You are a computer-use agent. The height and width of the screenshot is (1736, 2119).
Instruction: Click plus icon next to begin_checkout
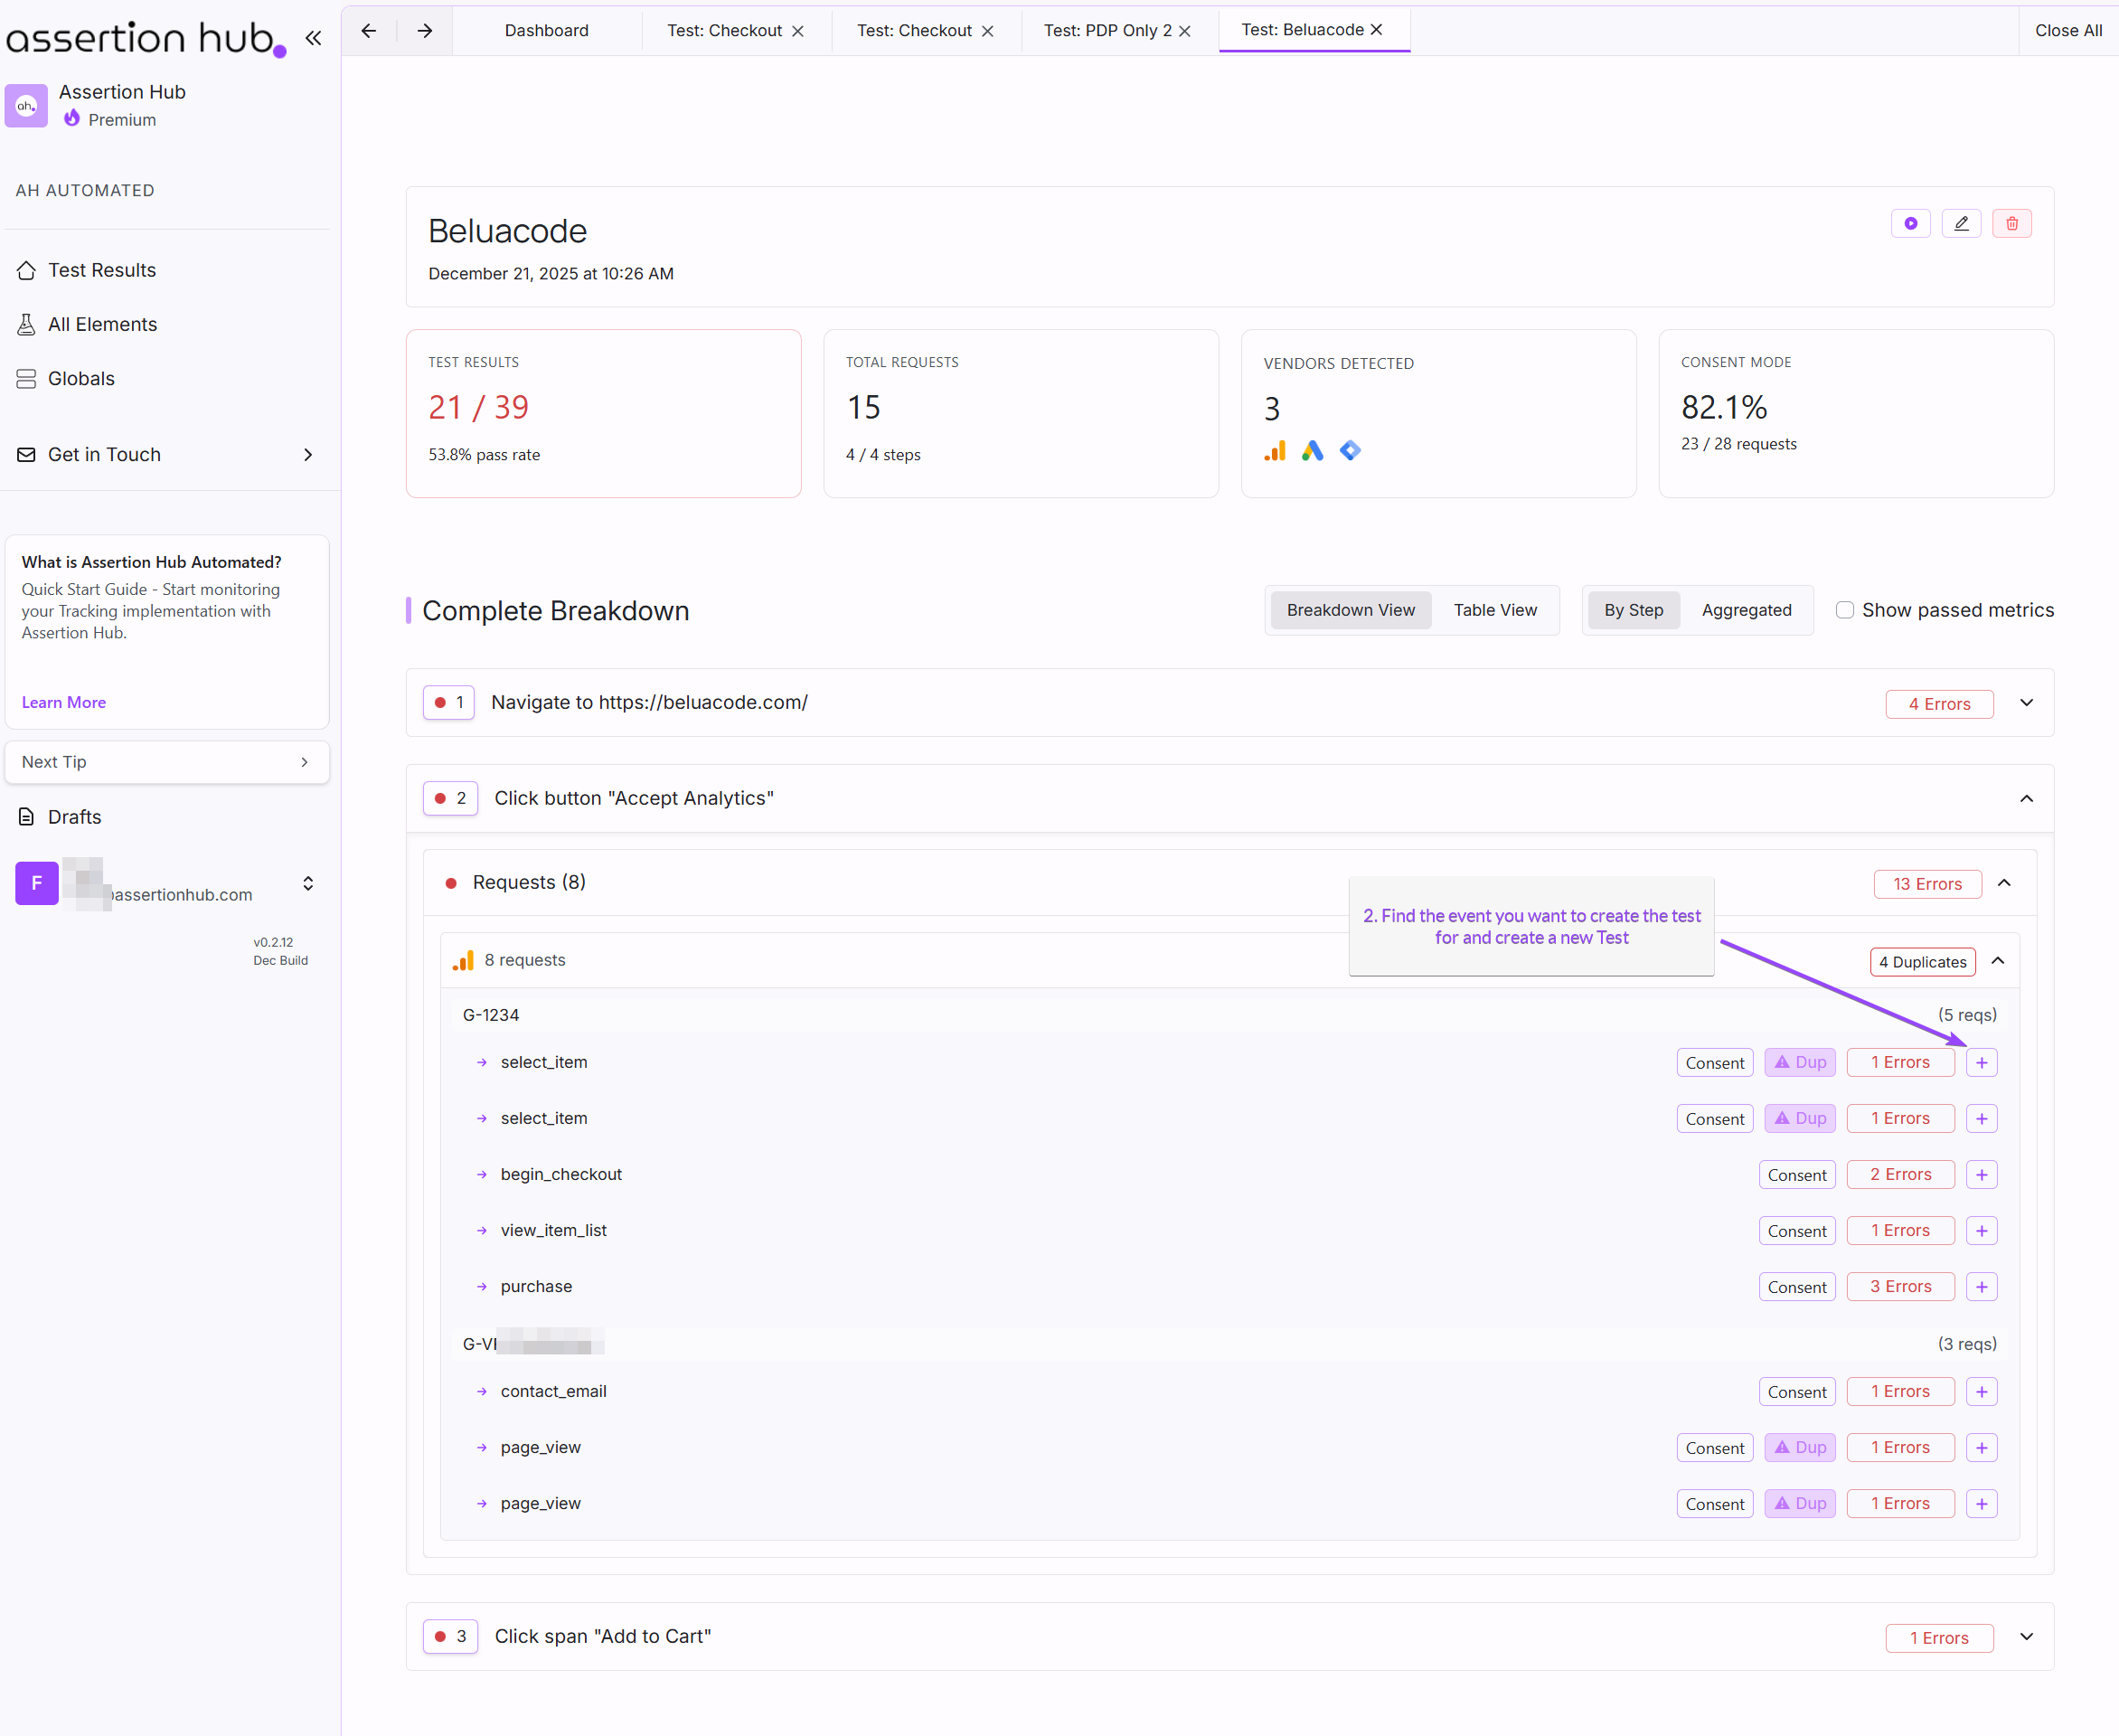[x=1981, y=1175]
